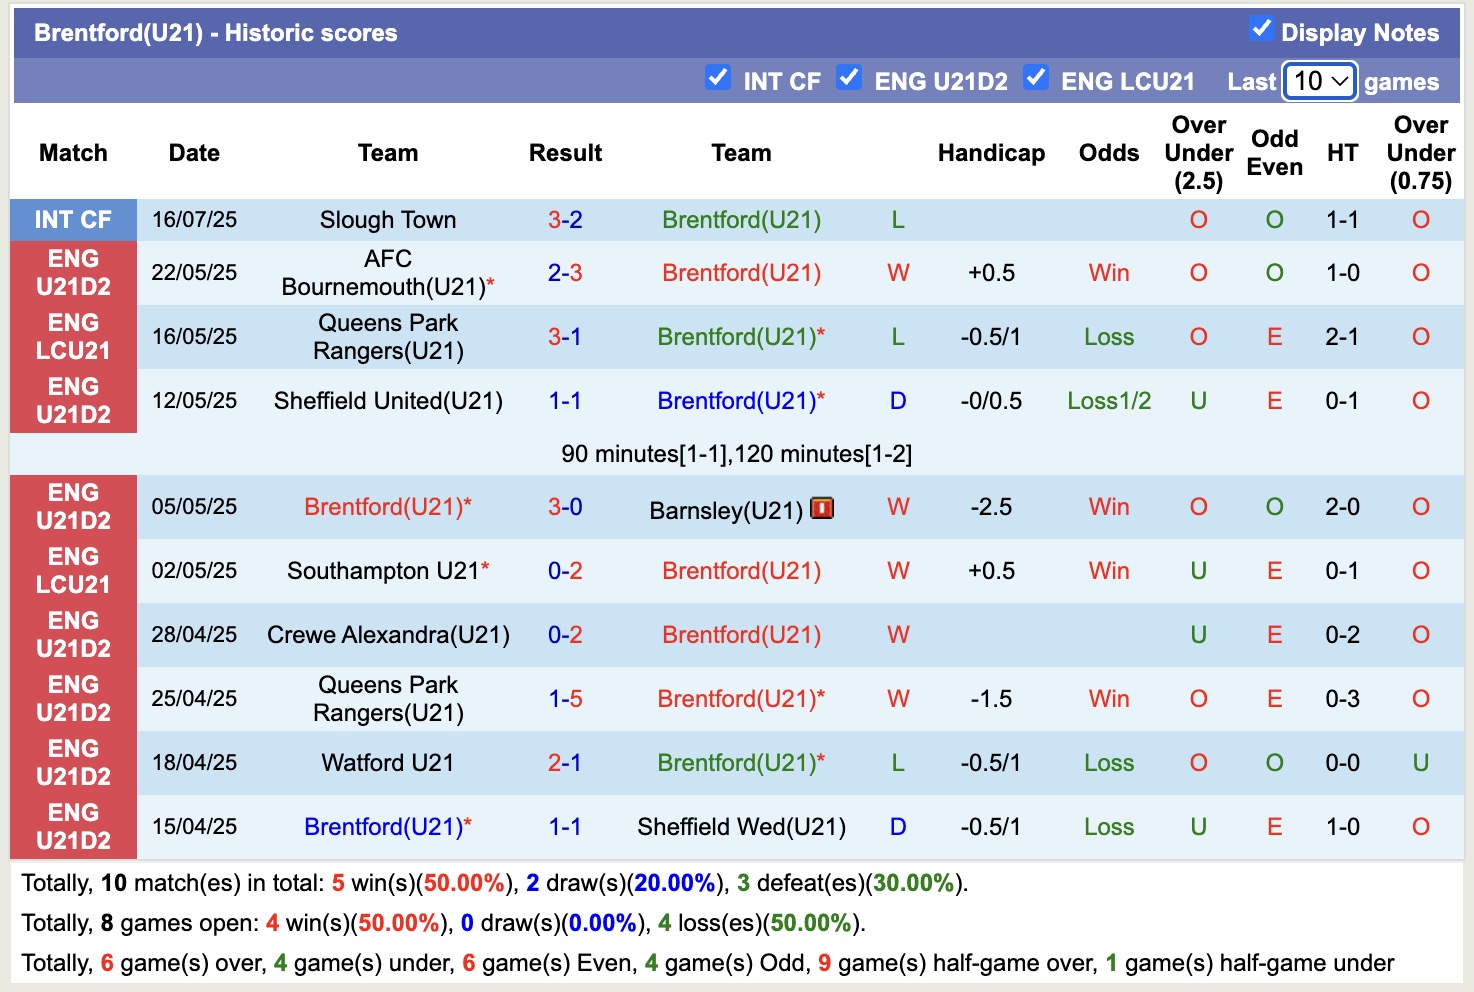Open the Southampton U21 team link

[385, 570]
